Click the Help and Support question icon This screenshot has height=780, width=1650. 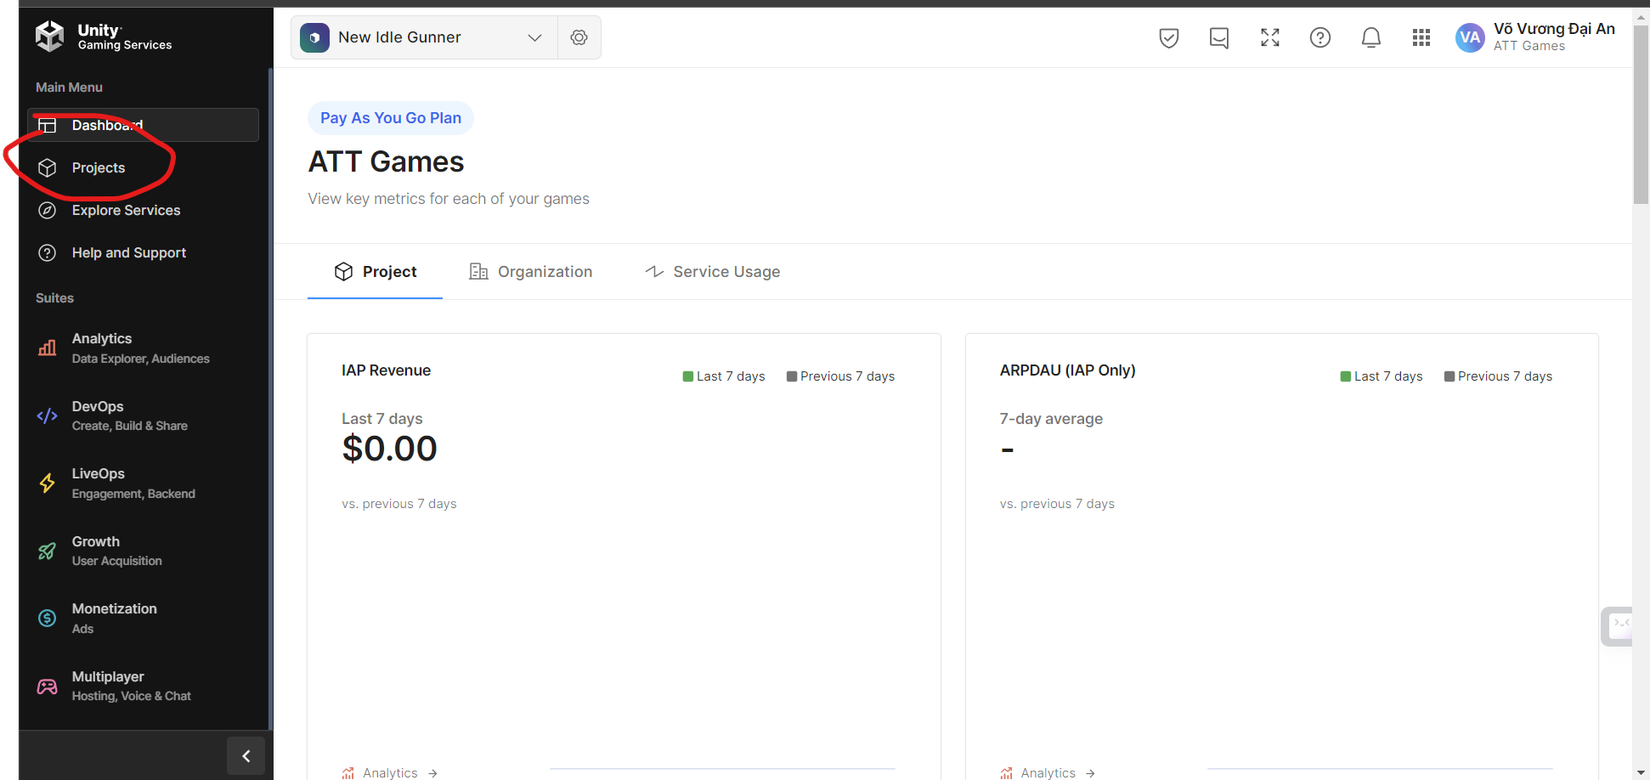pos(47,253)
